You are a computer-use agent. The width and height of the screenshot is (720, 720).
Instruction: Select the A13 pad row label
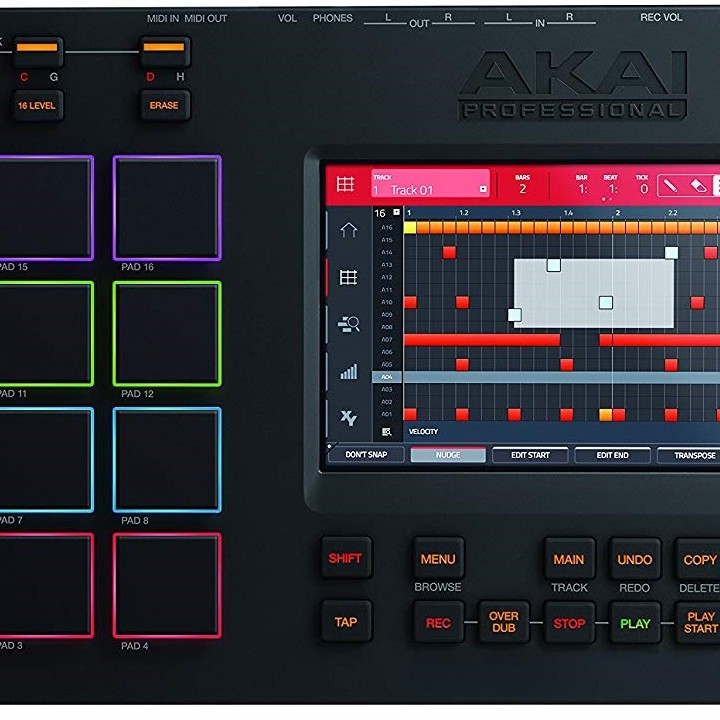(x=387, y=265)
